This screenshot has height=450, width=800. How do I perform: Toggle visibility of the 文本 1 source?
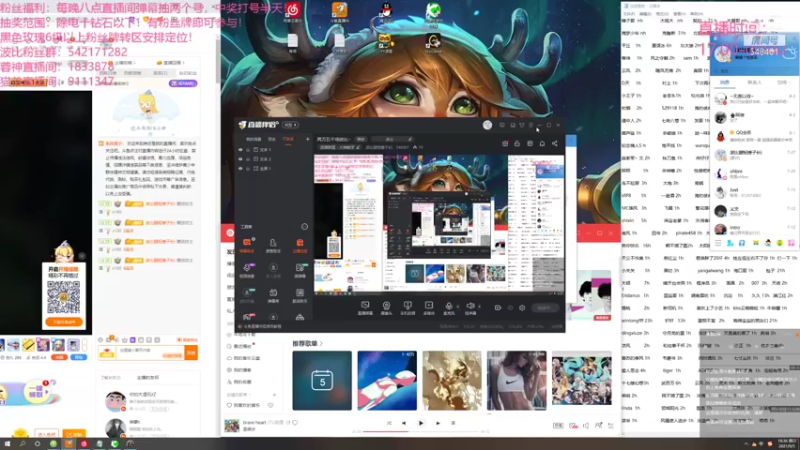pyautogui.click(x=240, y=150)
